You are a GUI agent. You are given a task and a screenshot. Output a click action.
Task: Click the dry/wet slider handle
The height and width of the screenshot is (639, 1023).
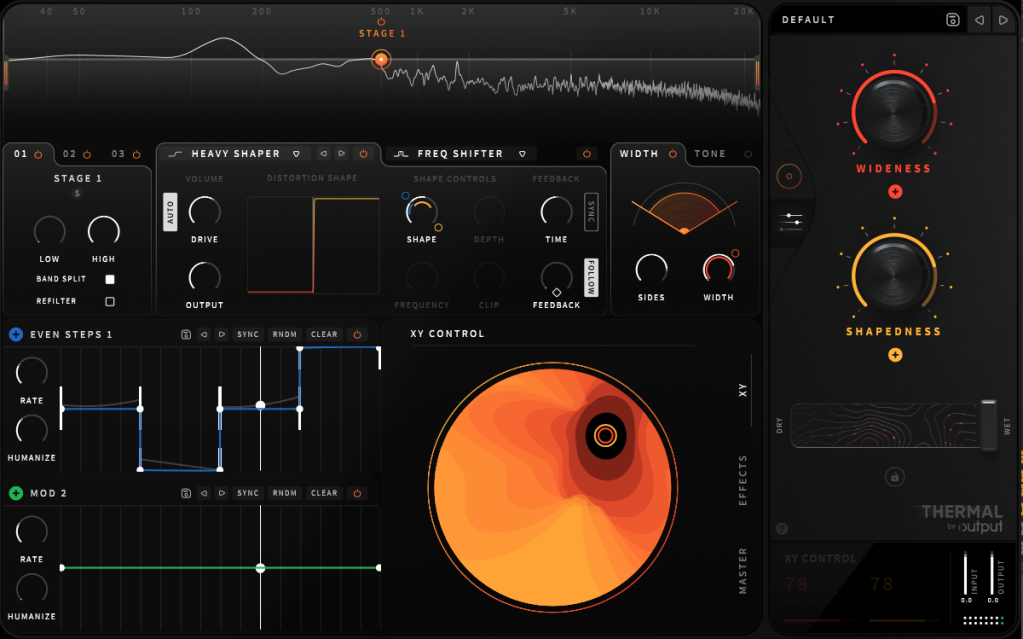(x=988, y=425)
